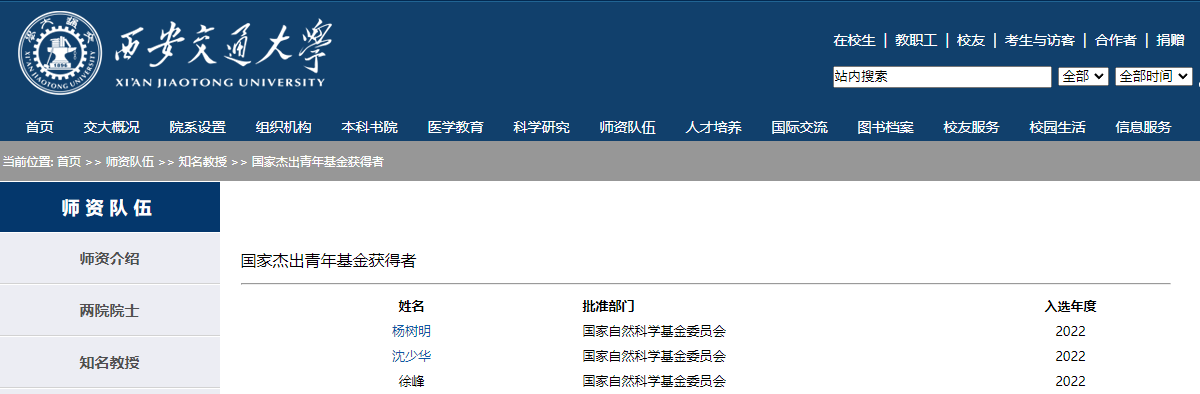The height and width of the screenshot is (394, 1200).
Task: Open 医学教育 menu
Action: coord(455,127)
